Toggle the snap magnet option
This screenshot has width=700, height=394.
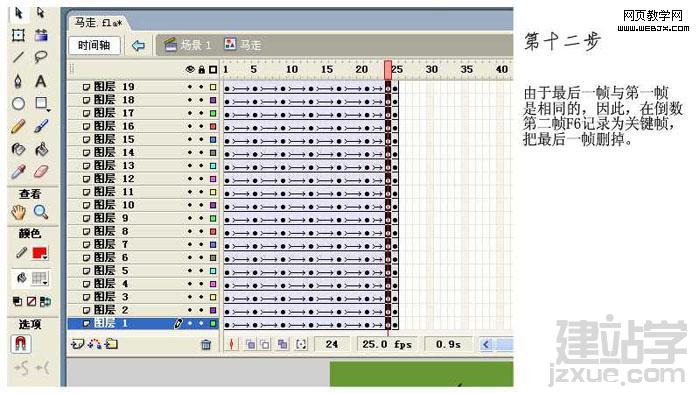[21, 344]
